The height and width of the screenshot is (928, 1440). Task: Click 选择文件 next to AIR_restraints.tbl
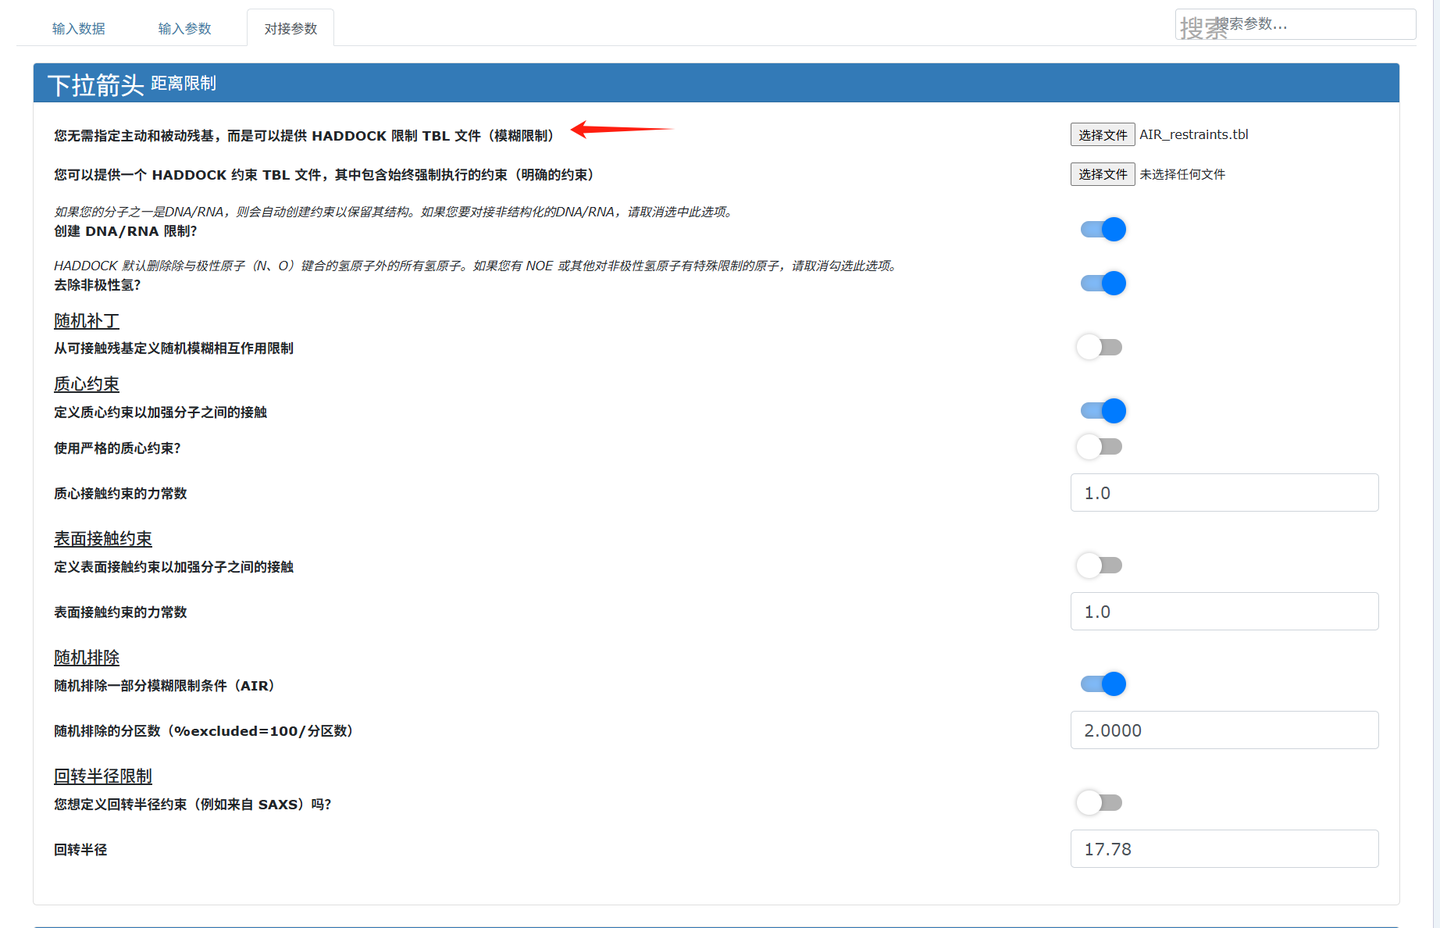pyautogui.click(x=1102, y=134)
